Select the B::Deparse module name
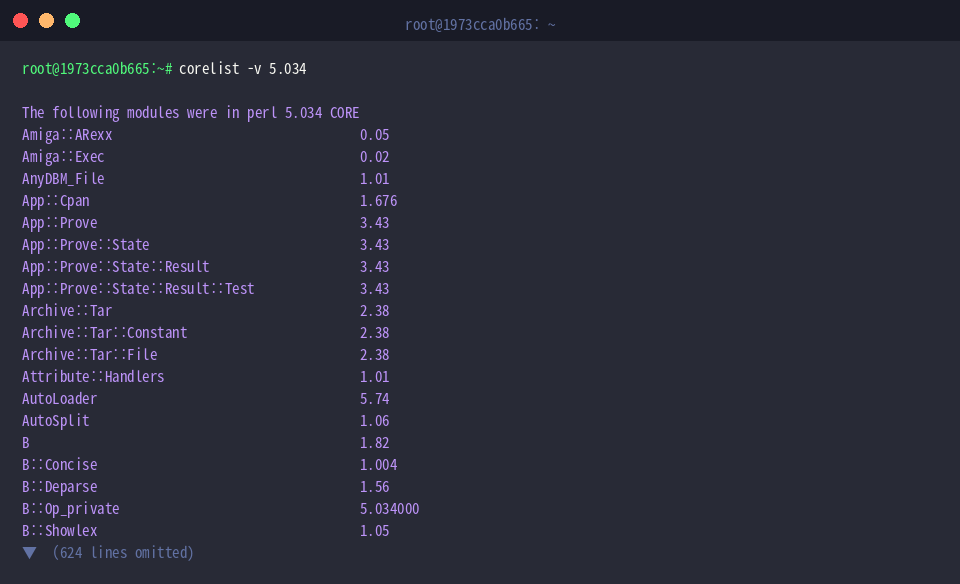 (x=59, y=487)
